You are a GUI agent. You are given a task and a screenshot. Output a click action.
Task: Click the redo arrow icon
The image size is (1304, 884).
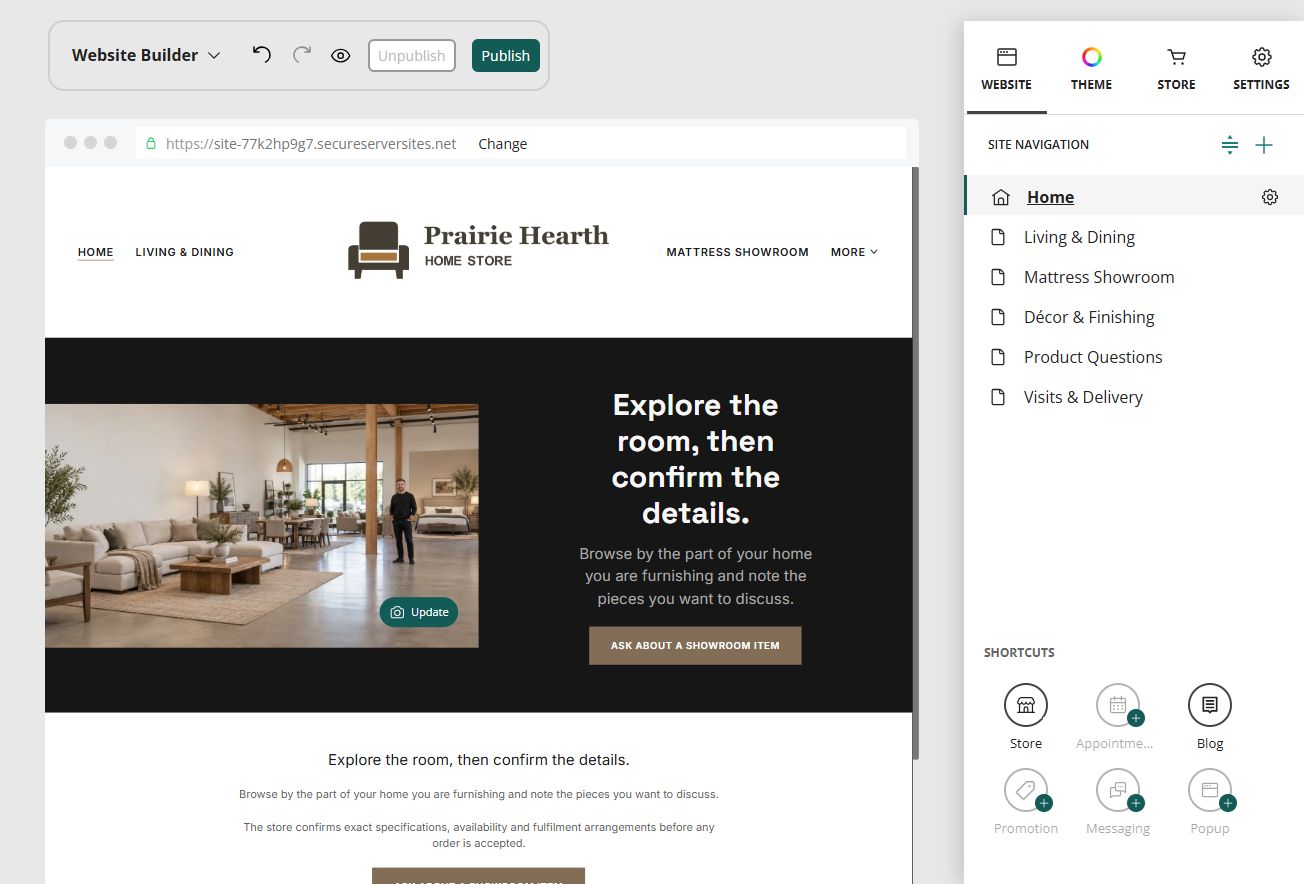(301, 55)
